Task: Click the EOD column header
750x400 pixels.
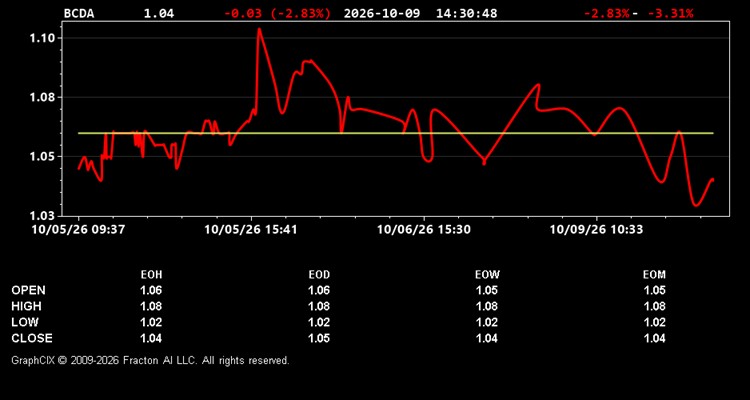Action: 319,275
